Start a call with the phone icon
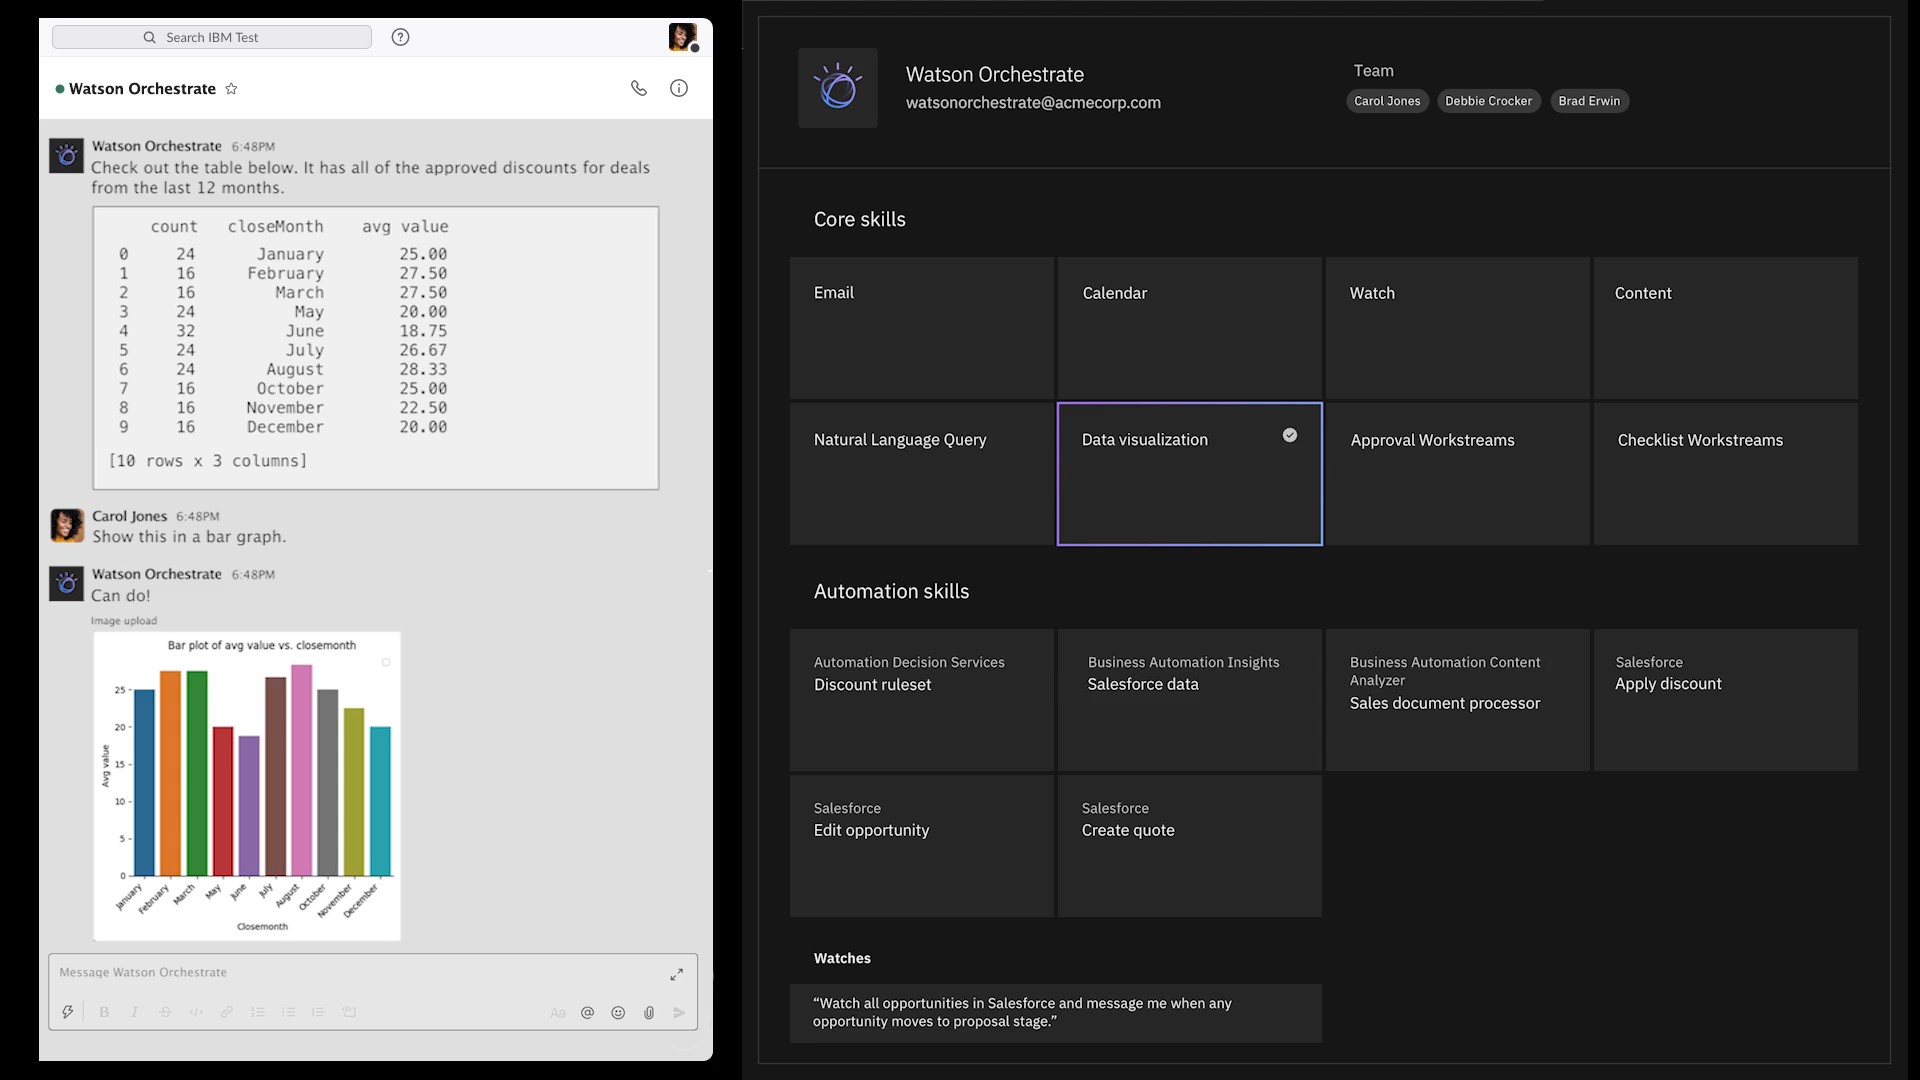This screenshot has height=1080, width=1920. pos(638,88)
